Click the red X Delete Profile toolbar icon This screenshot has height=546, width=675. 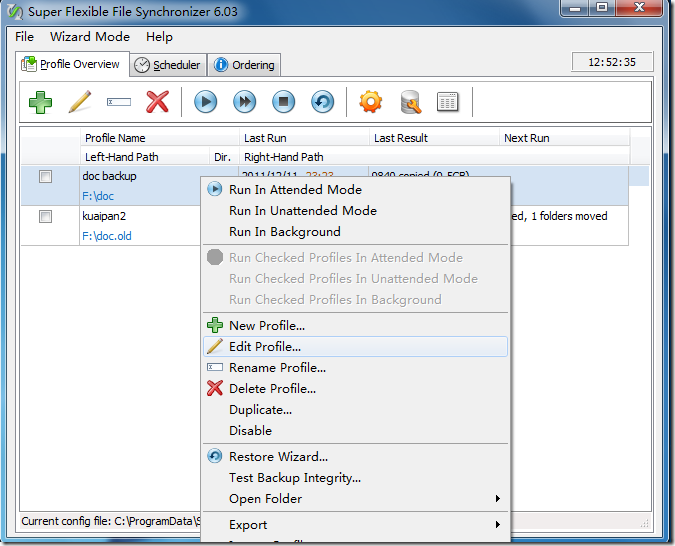(158, 102)
